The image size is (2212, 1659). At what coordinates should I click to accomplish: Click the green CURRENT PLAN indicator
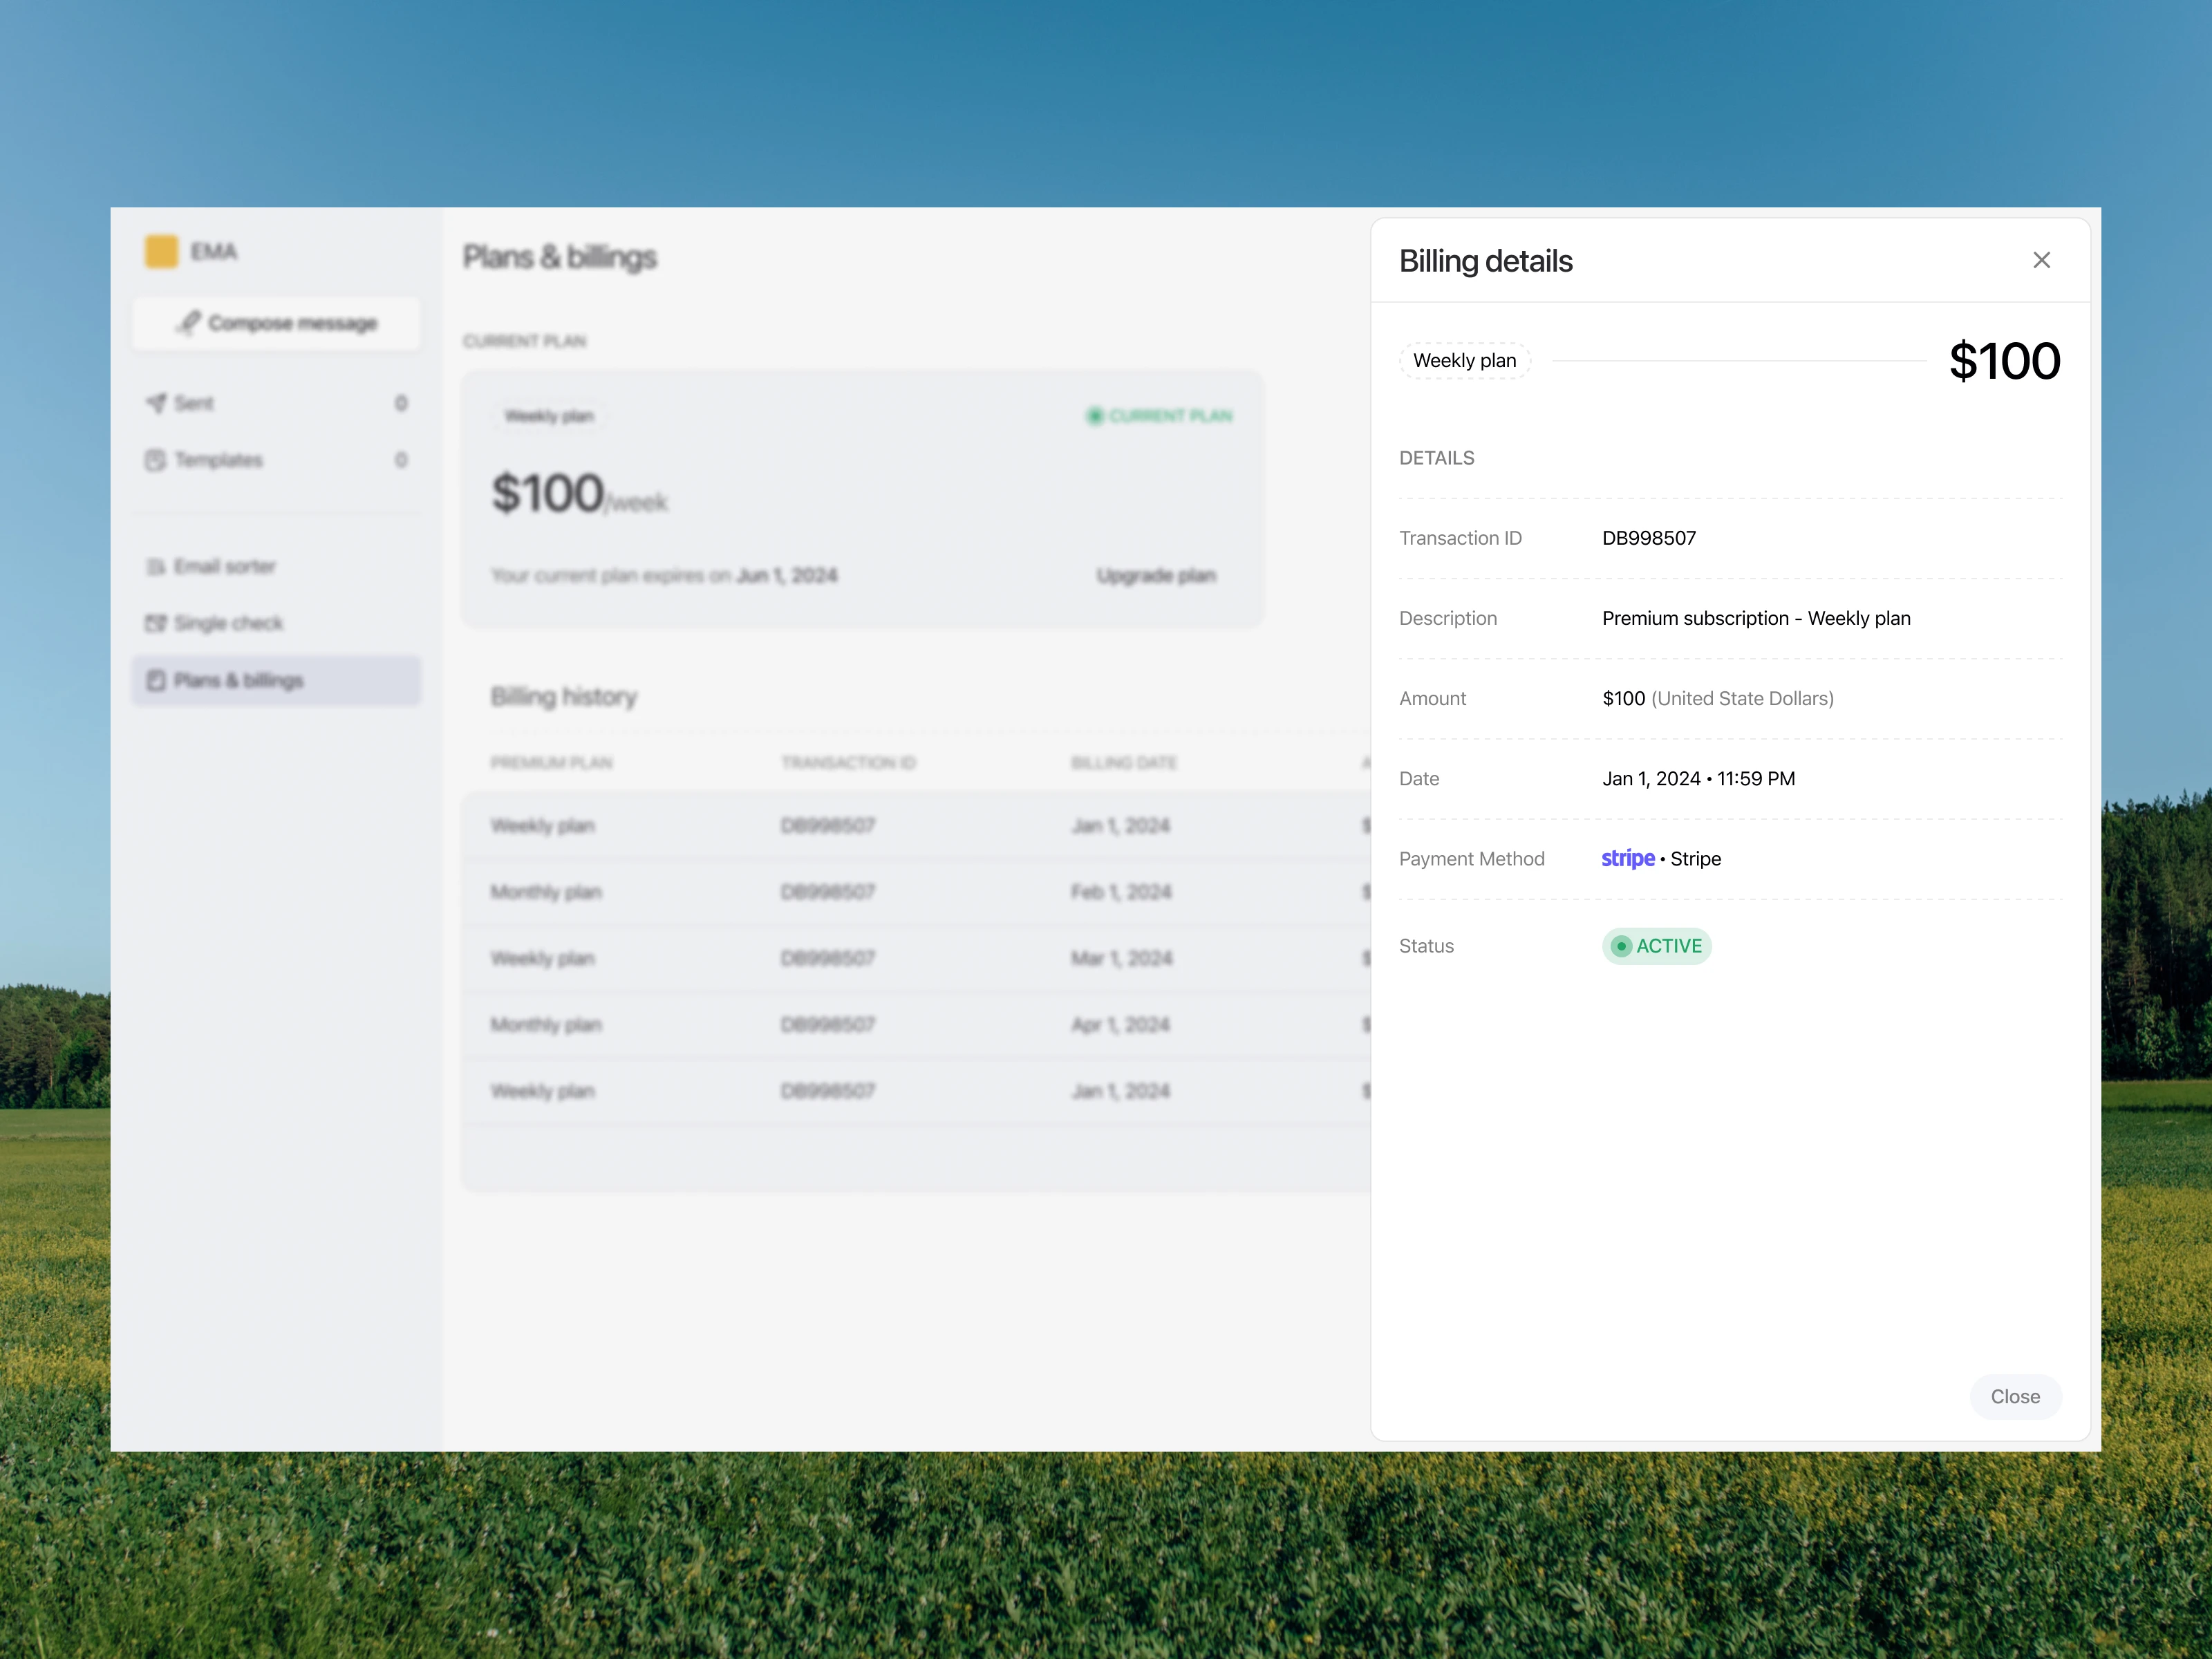[x=1159, y=416]
